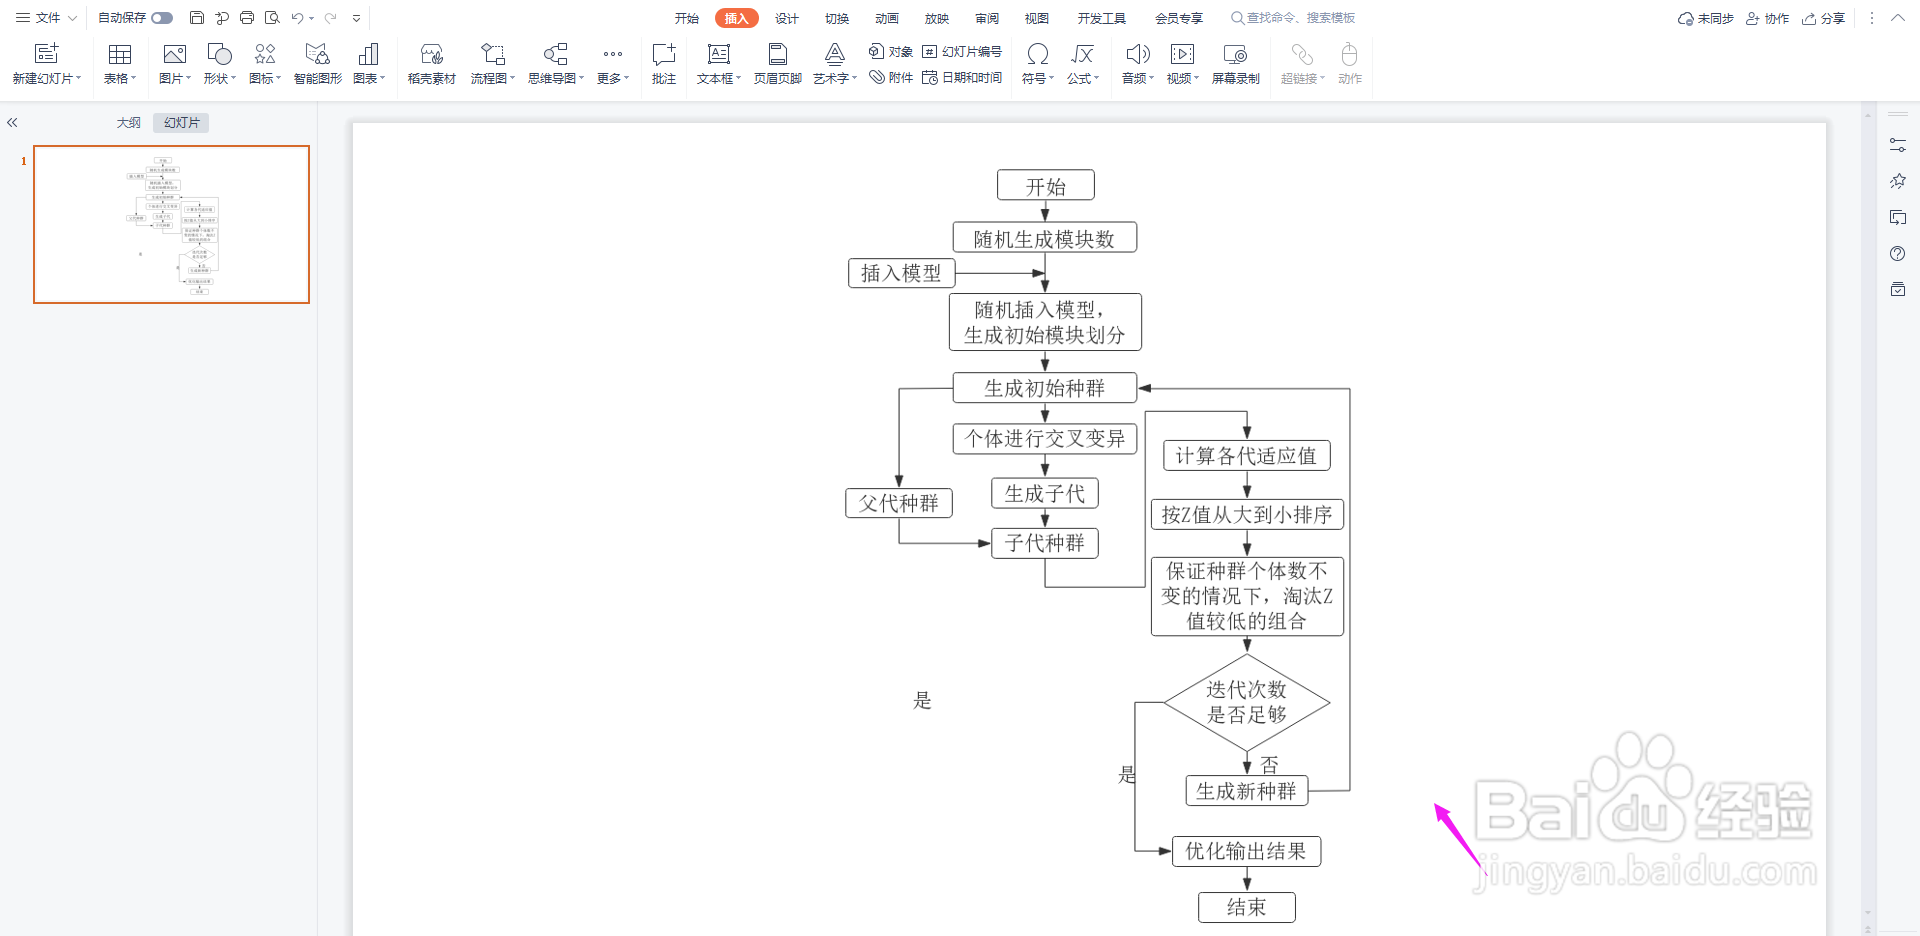The image size is (1920, 936).
Task: Click the Formula (公式) icon
Action: [x=1082, y=54]
